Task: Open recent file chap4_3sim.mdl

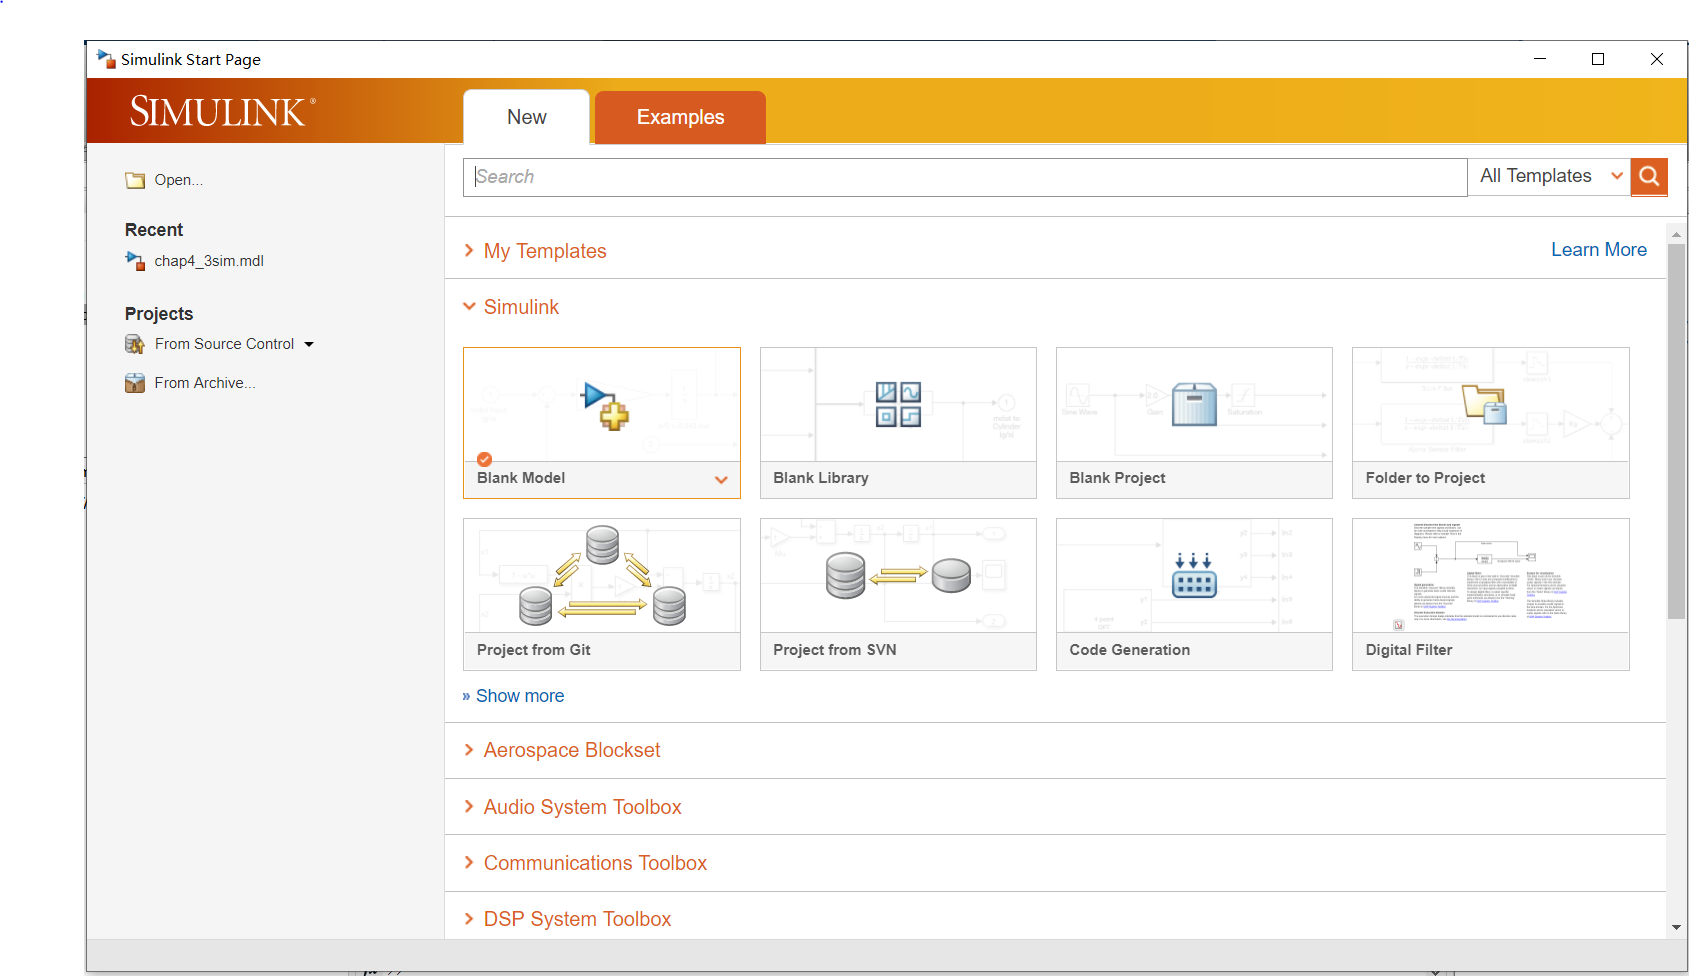Action: (209, 261)
